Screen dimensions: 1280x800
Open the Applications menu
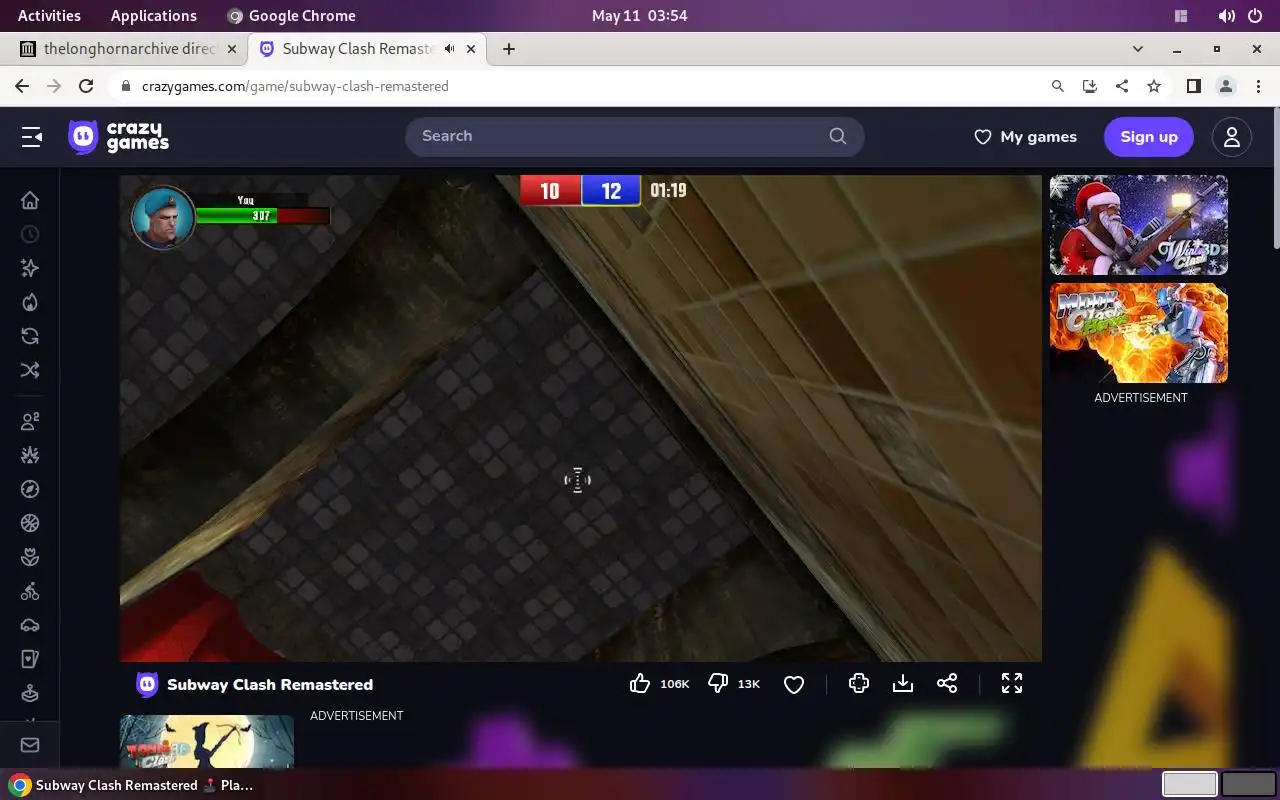tap(154, 16)
